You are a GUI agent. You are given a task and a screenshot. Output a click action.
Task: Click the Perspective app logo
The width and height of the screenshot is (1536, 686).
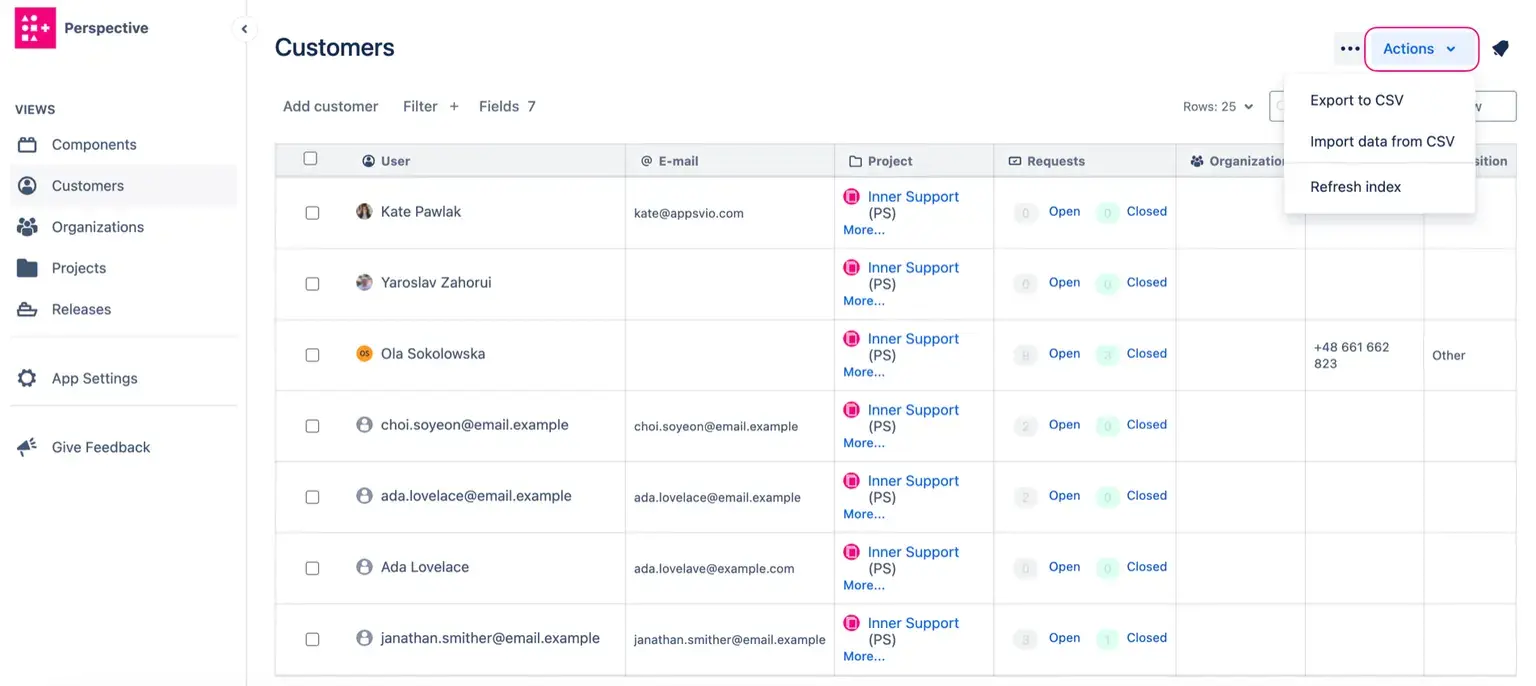coord(35,28)
